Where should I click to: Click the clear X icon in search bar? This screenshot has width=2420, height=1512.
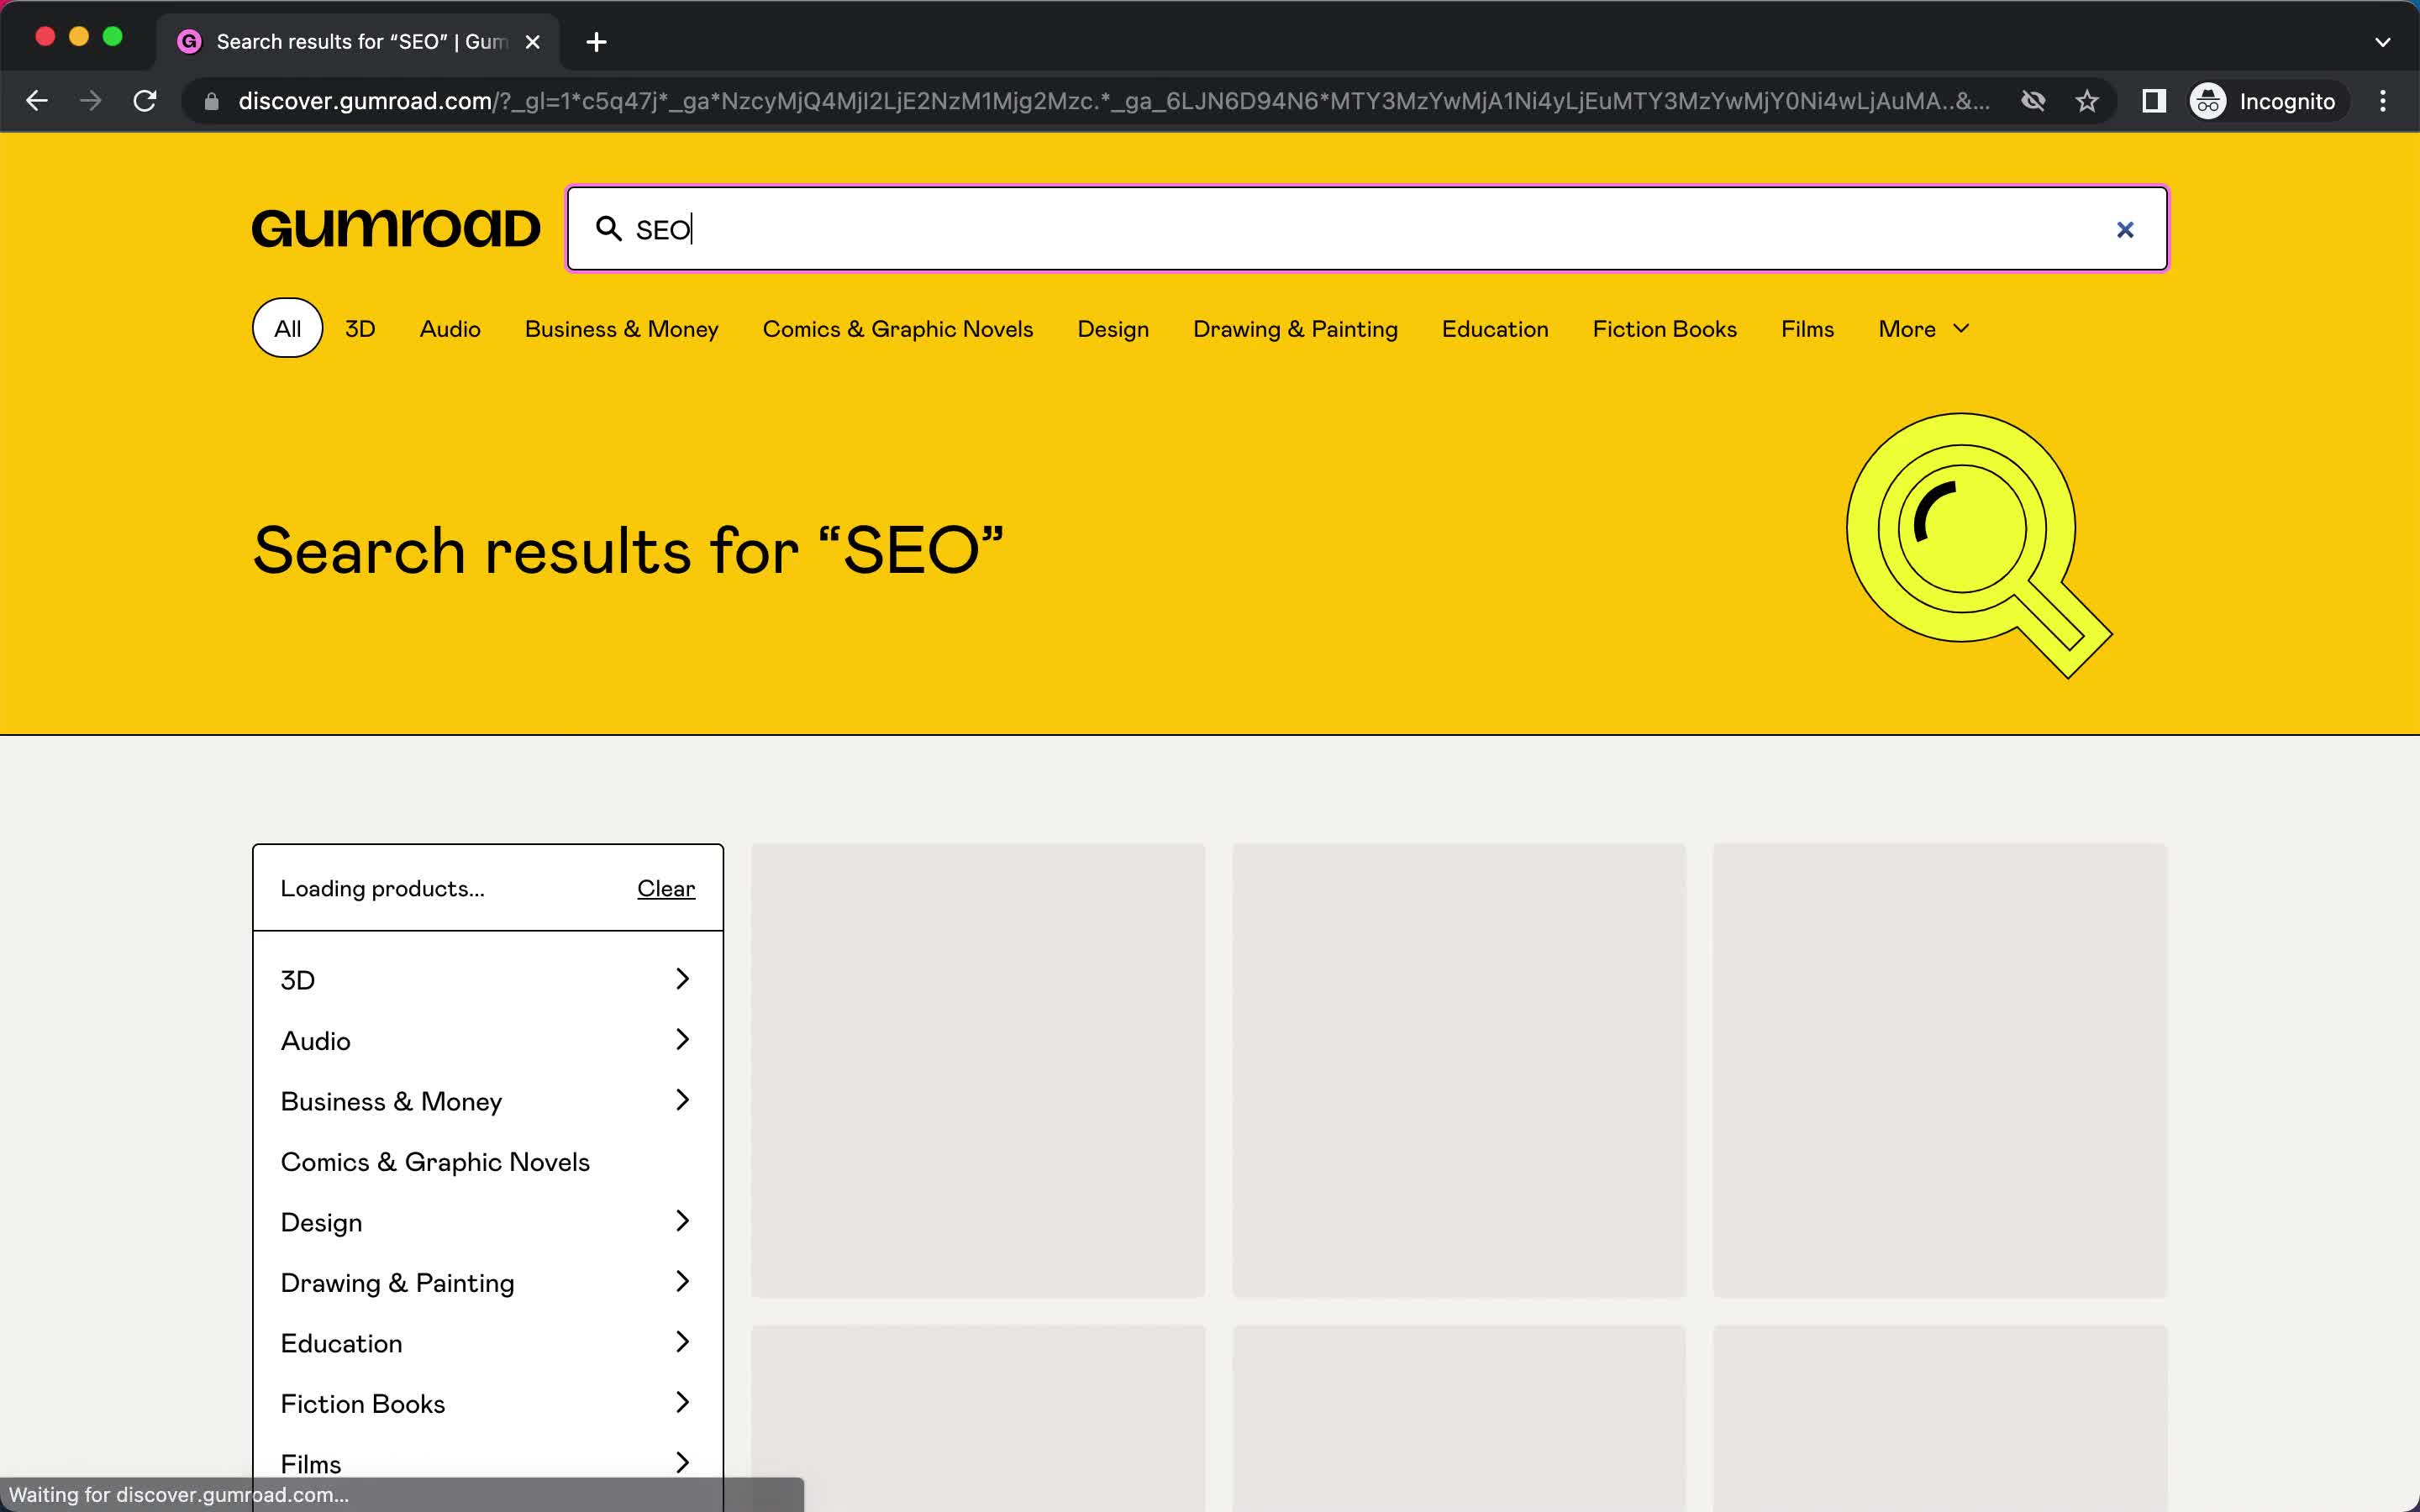(x=2126, y=228)
